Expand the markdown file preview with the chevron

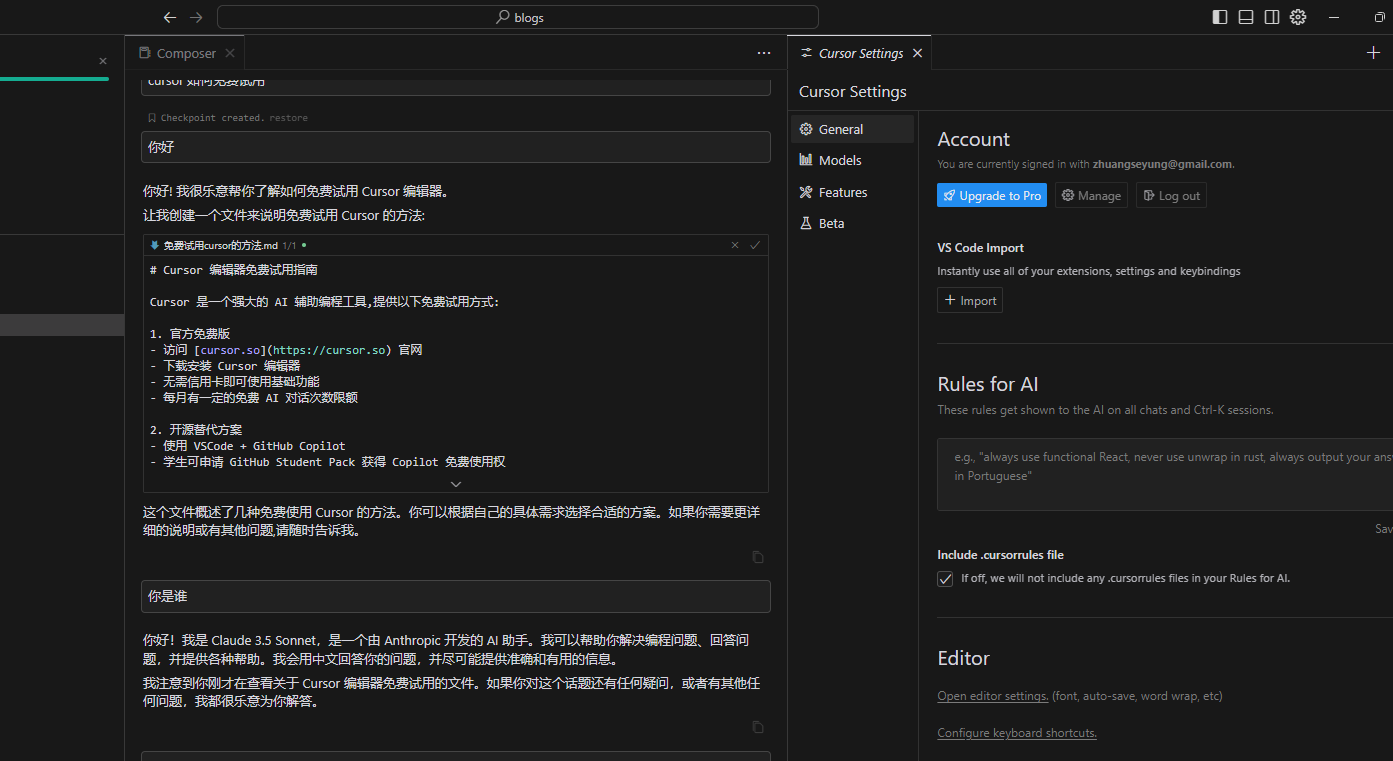(x=455, y=483)
